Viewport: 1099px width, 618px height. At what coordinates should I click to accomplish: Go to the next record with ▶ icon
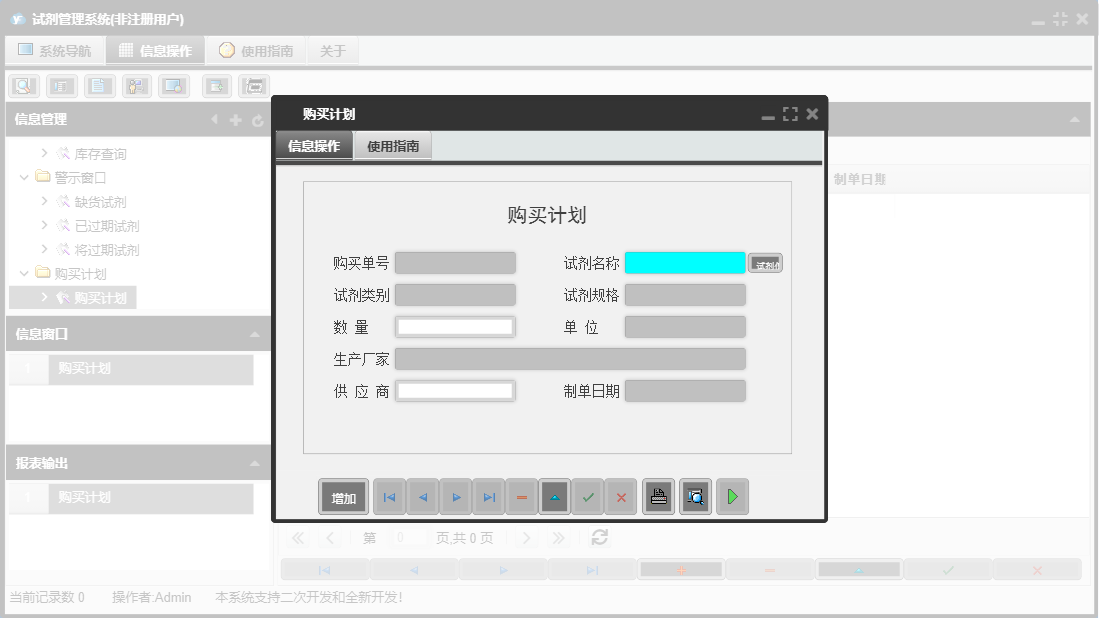(456, 496)
